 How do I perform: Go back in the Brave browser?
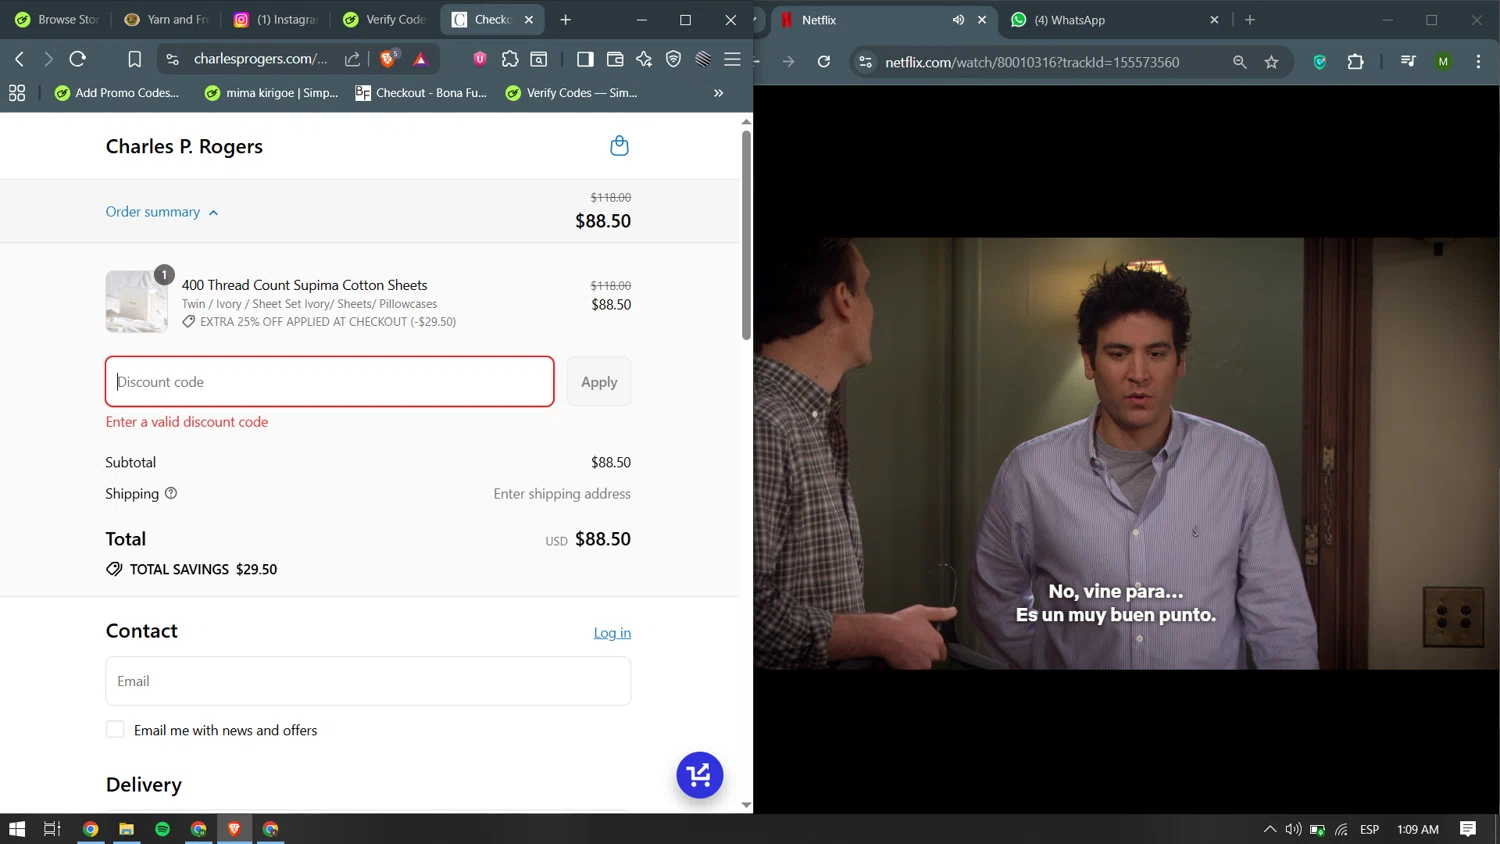[19, 59]
